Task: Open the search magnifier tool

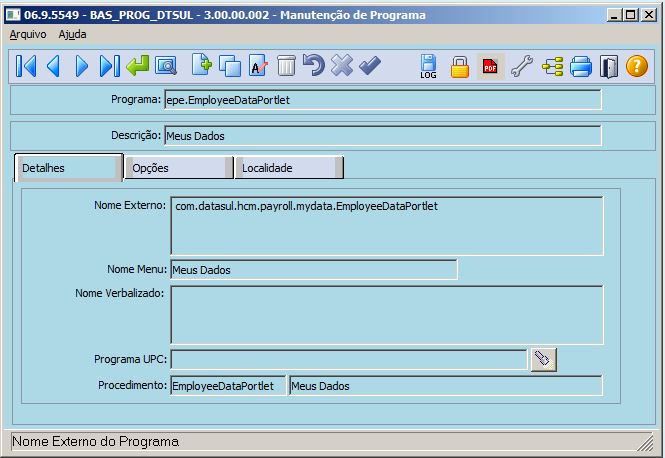Action: [x=166, y=66]
